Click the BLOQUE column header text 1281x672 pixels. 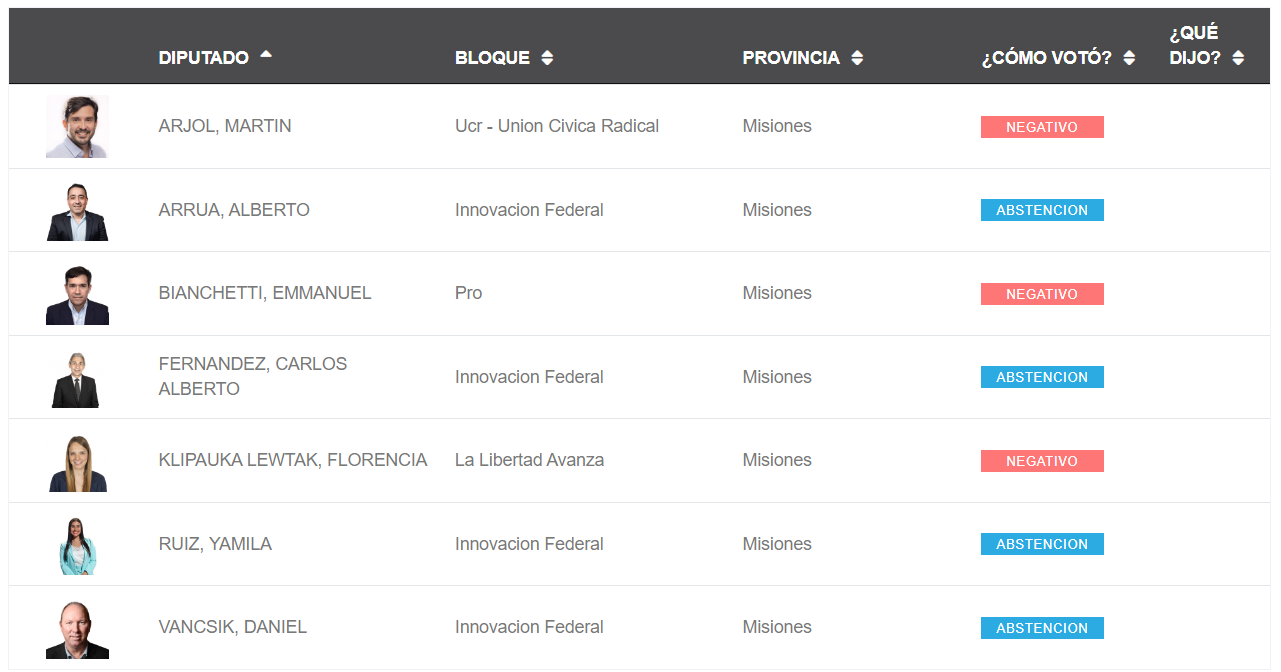click(492, 58)
